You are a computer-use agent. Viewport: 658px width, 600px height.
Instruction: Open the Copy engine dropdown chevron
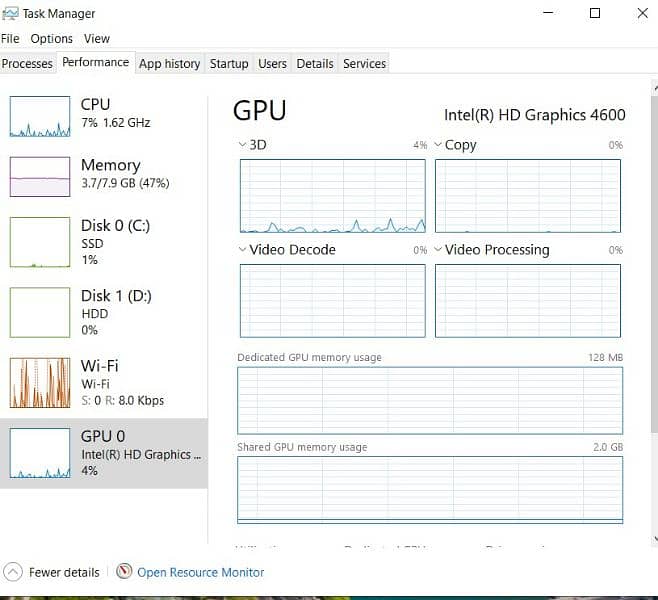pos(438,145)
